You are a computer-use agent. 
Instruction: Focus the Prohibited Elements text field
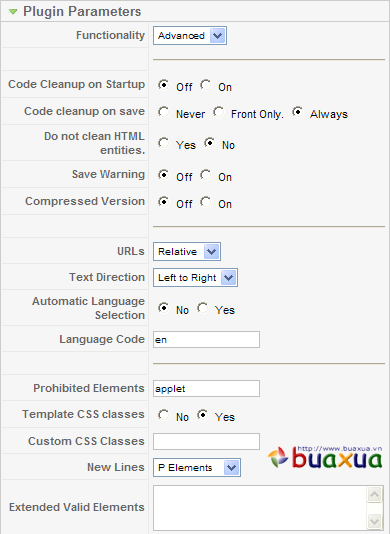(x=206, y=389)
